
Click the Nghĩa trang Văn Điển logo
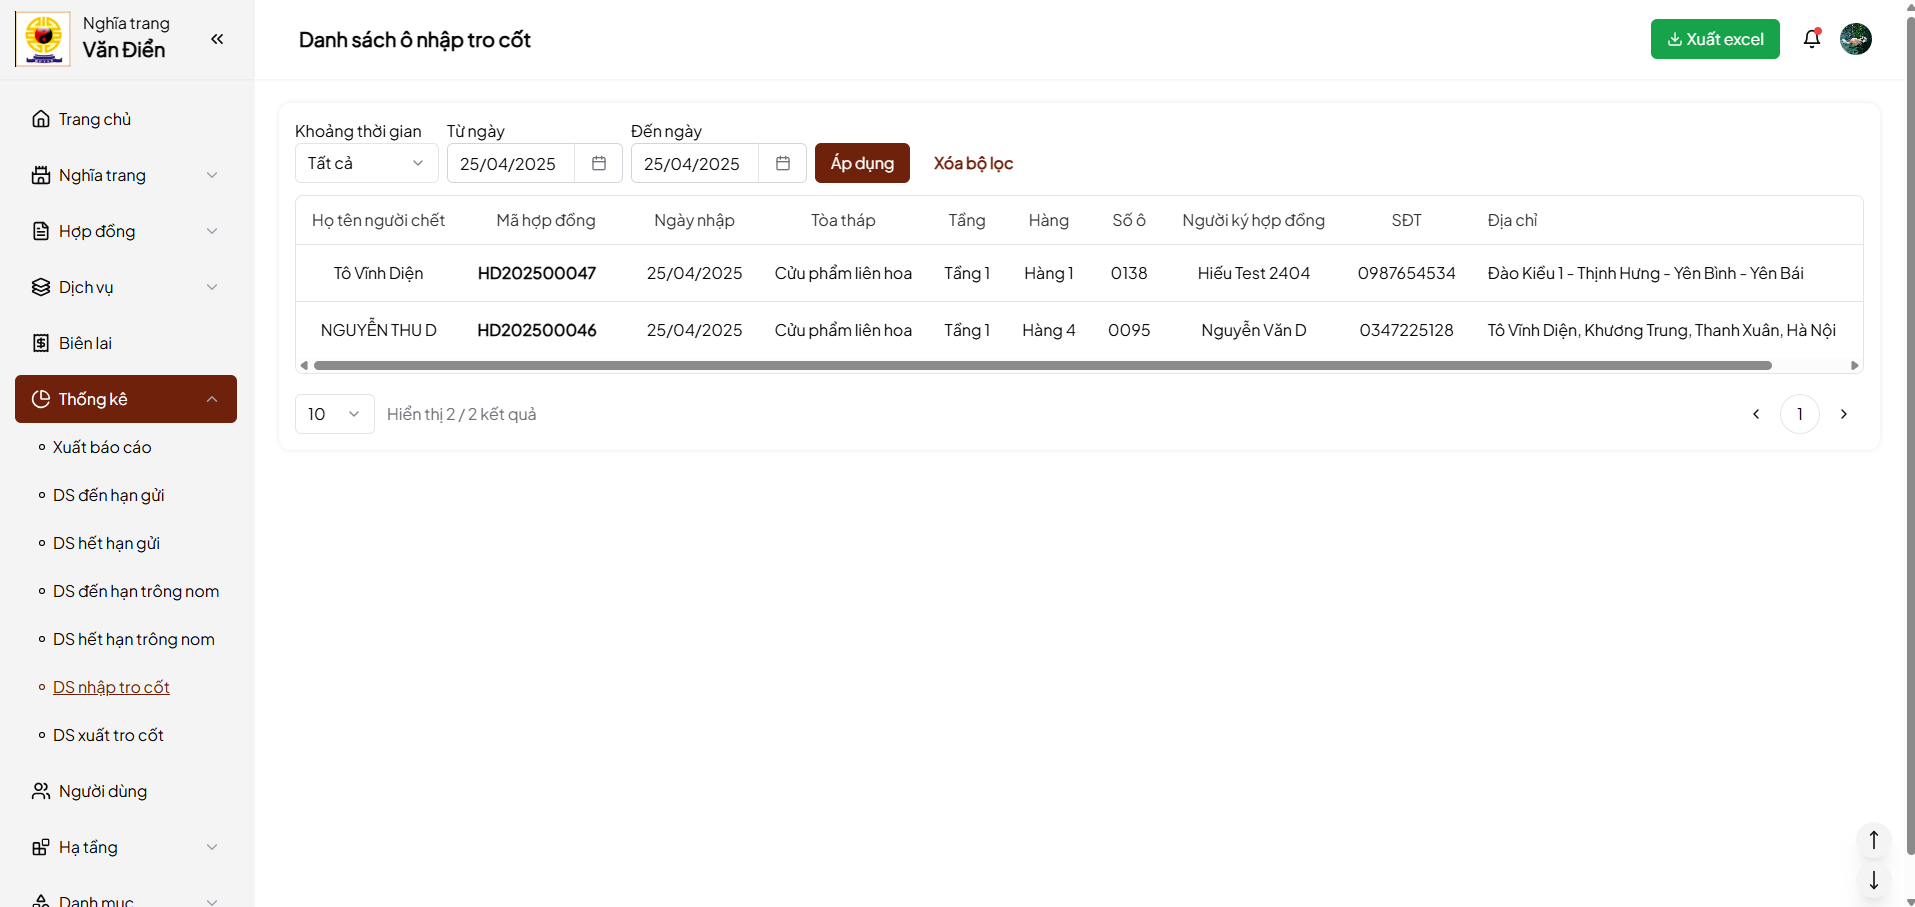pyautogui.click(x=43, y=39)
